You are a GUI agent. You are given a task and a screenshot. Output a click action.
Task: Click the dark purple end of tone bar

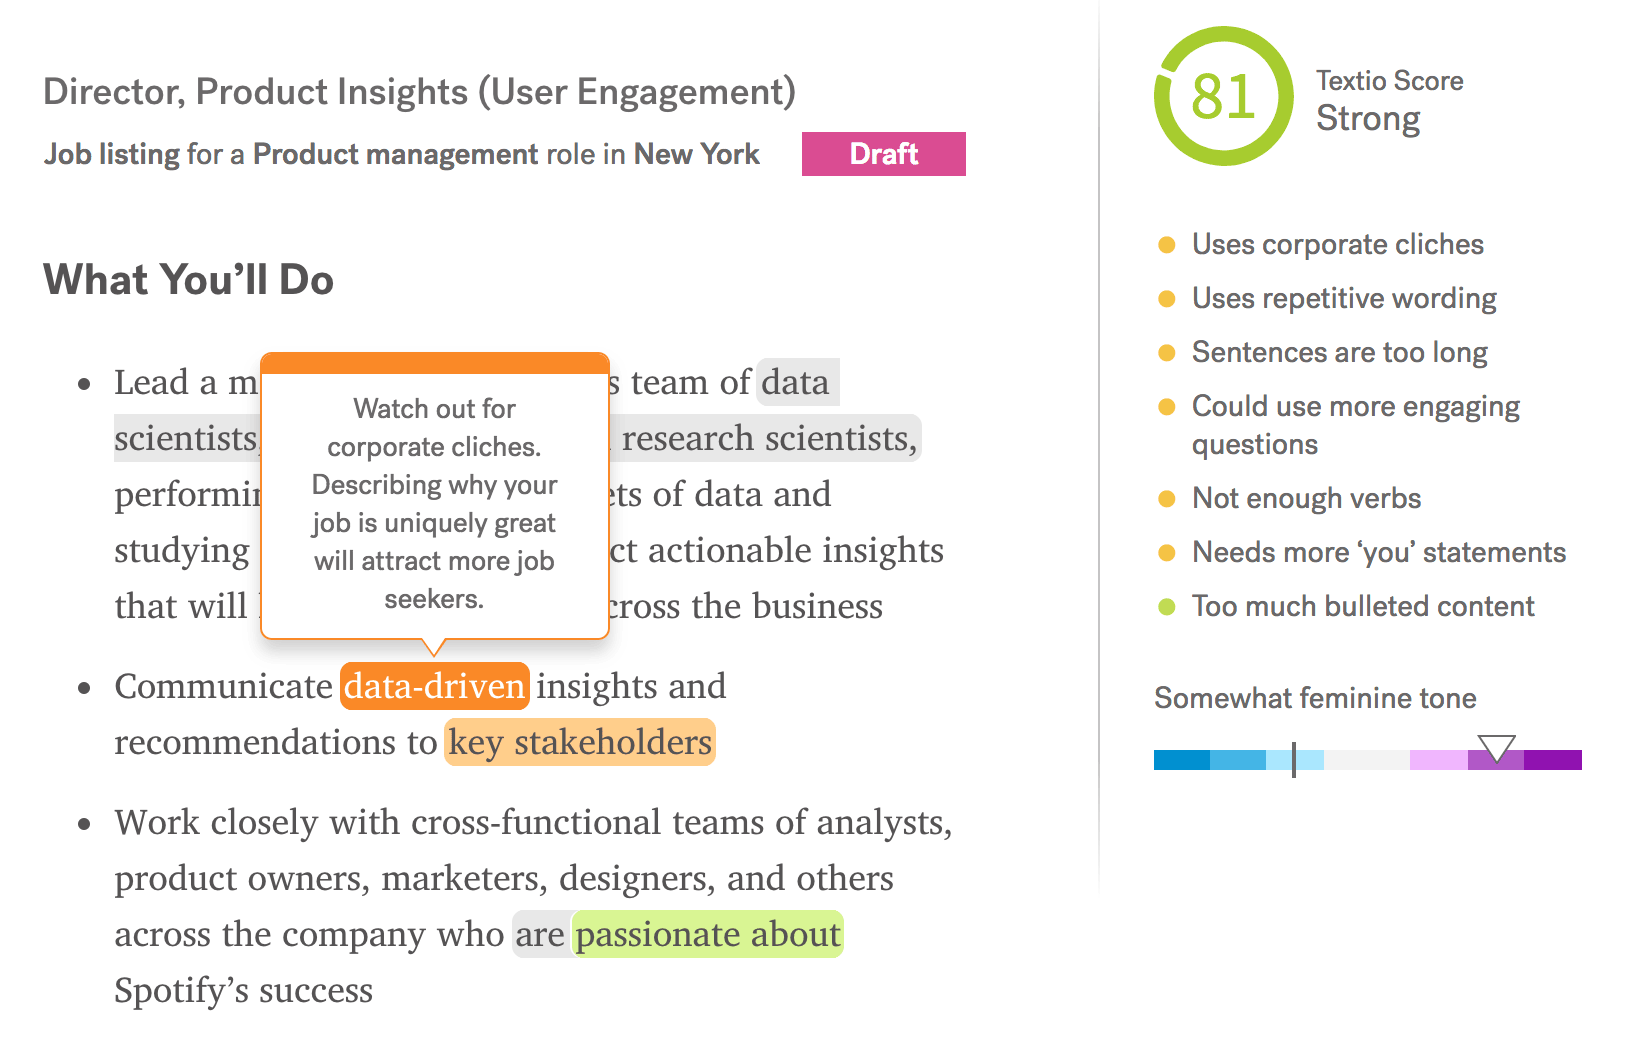coord(1553,760)
